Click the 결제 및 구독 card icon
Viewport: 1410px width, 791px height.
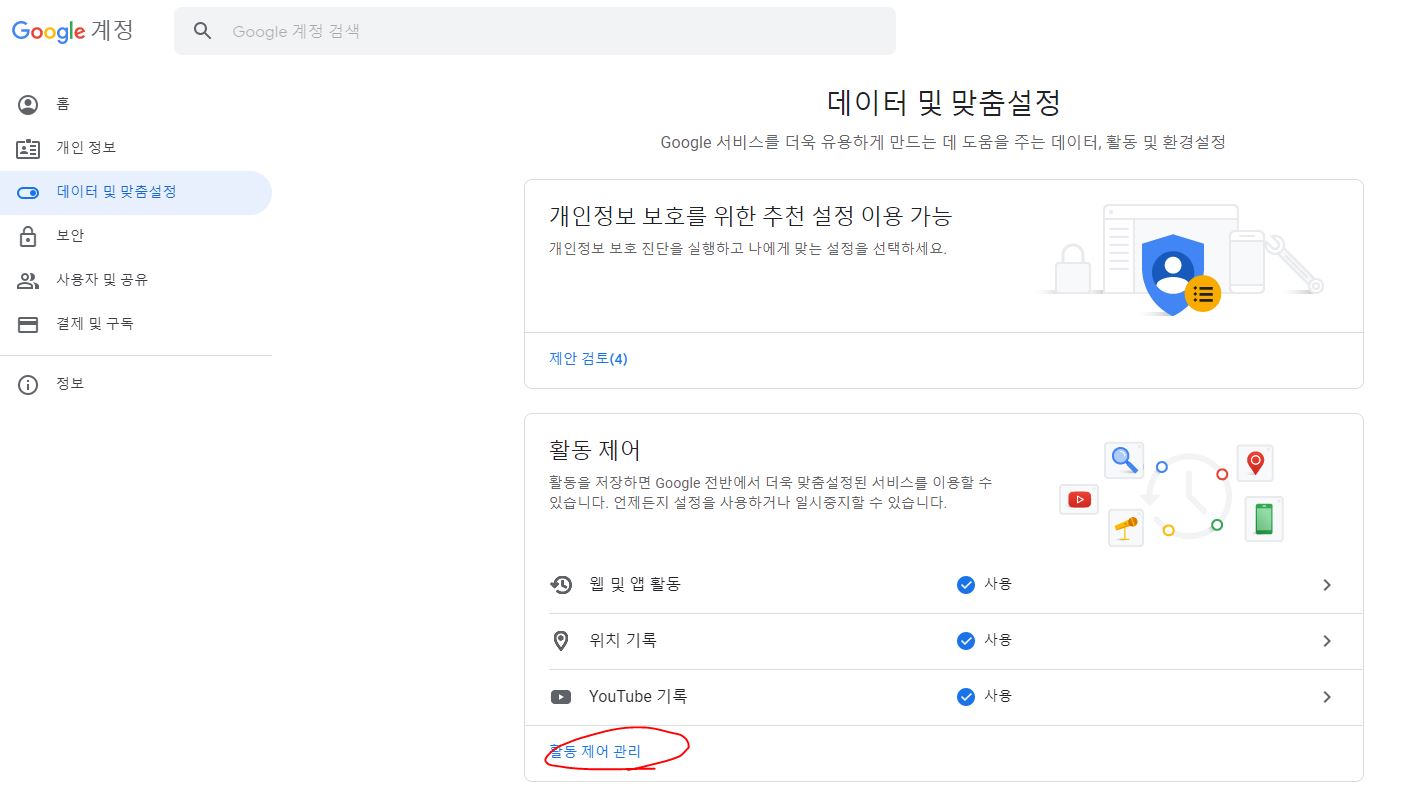pyautogui.click(x=28, y=324)
